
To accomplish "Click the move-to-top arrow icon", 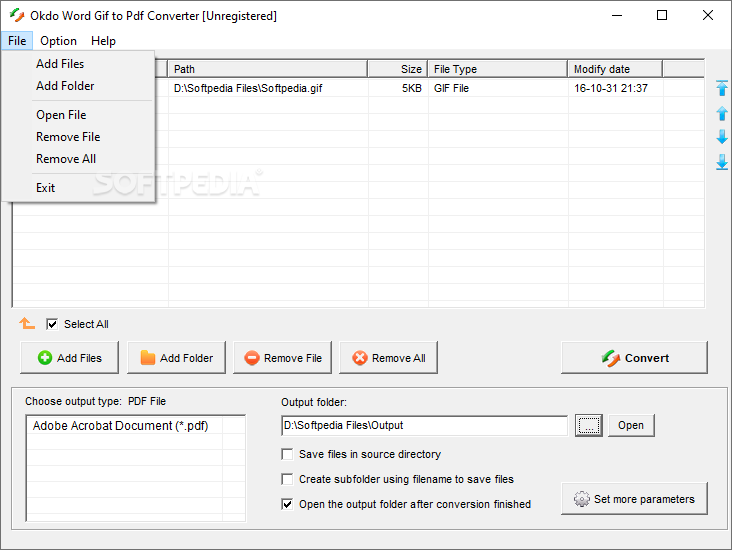I will click(722, 88).
